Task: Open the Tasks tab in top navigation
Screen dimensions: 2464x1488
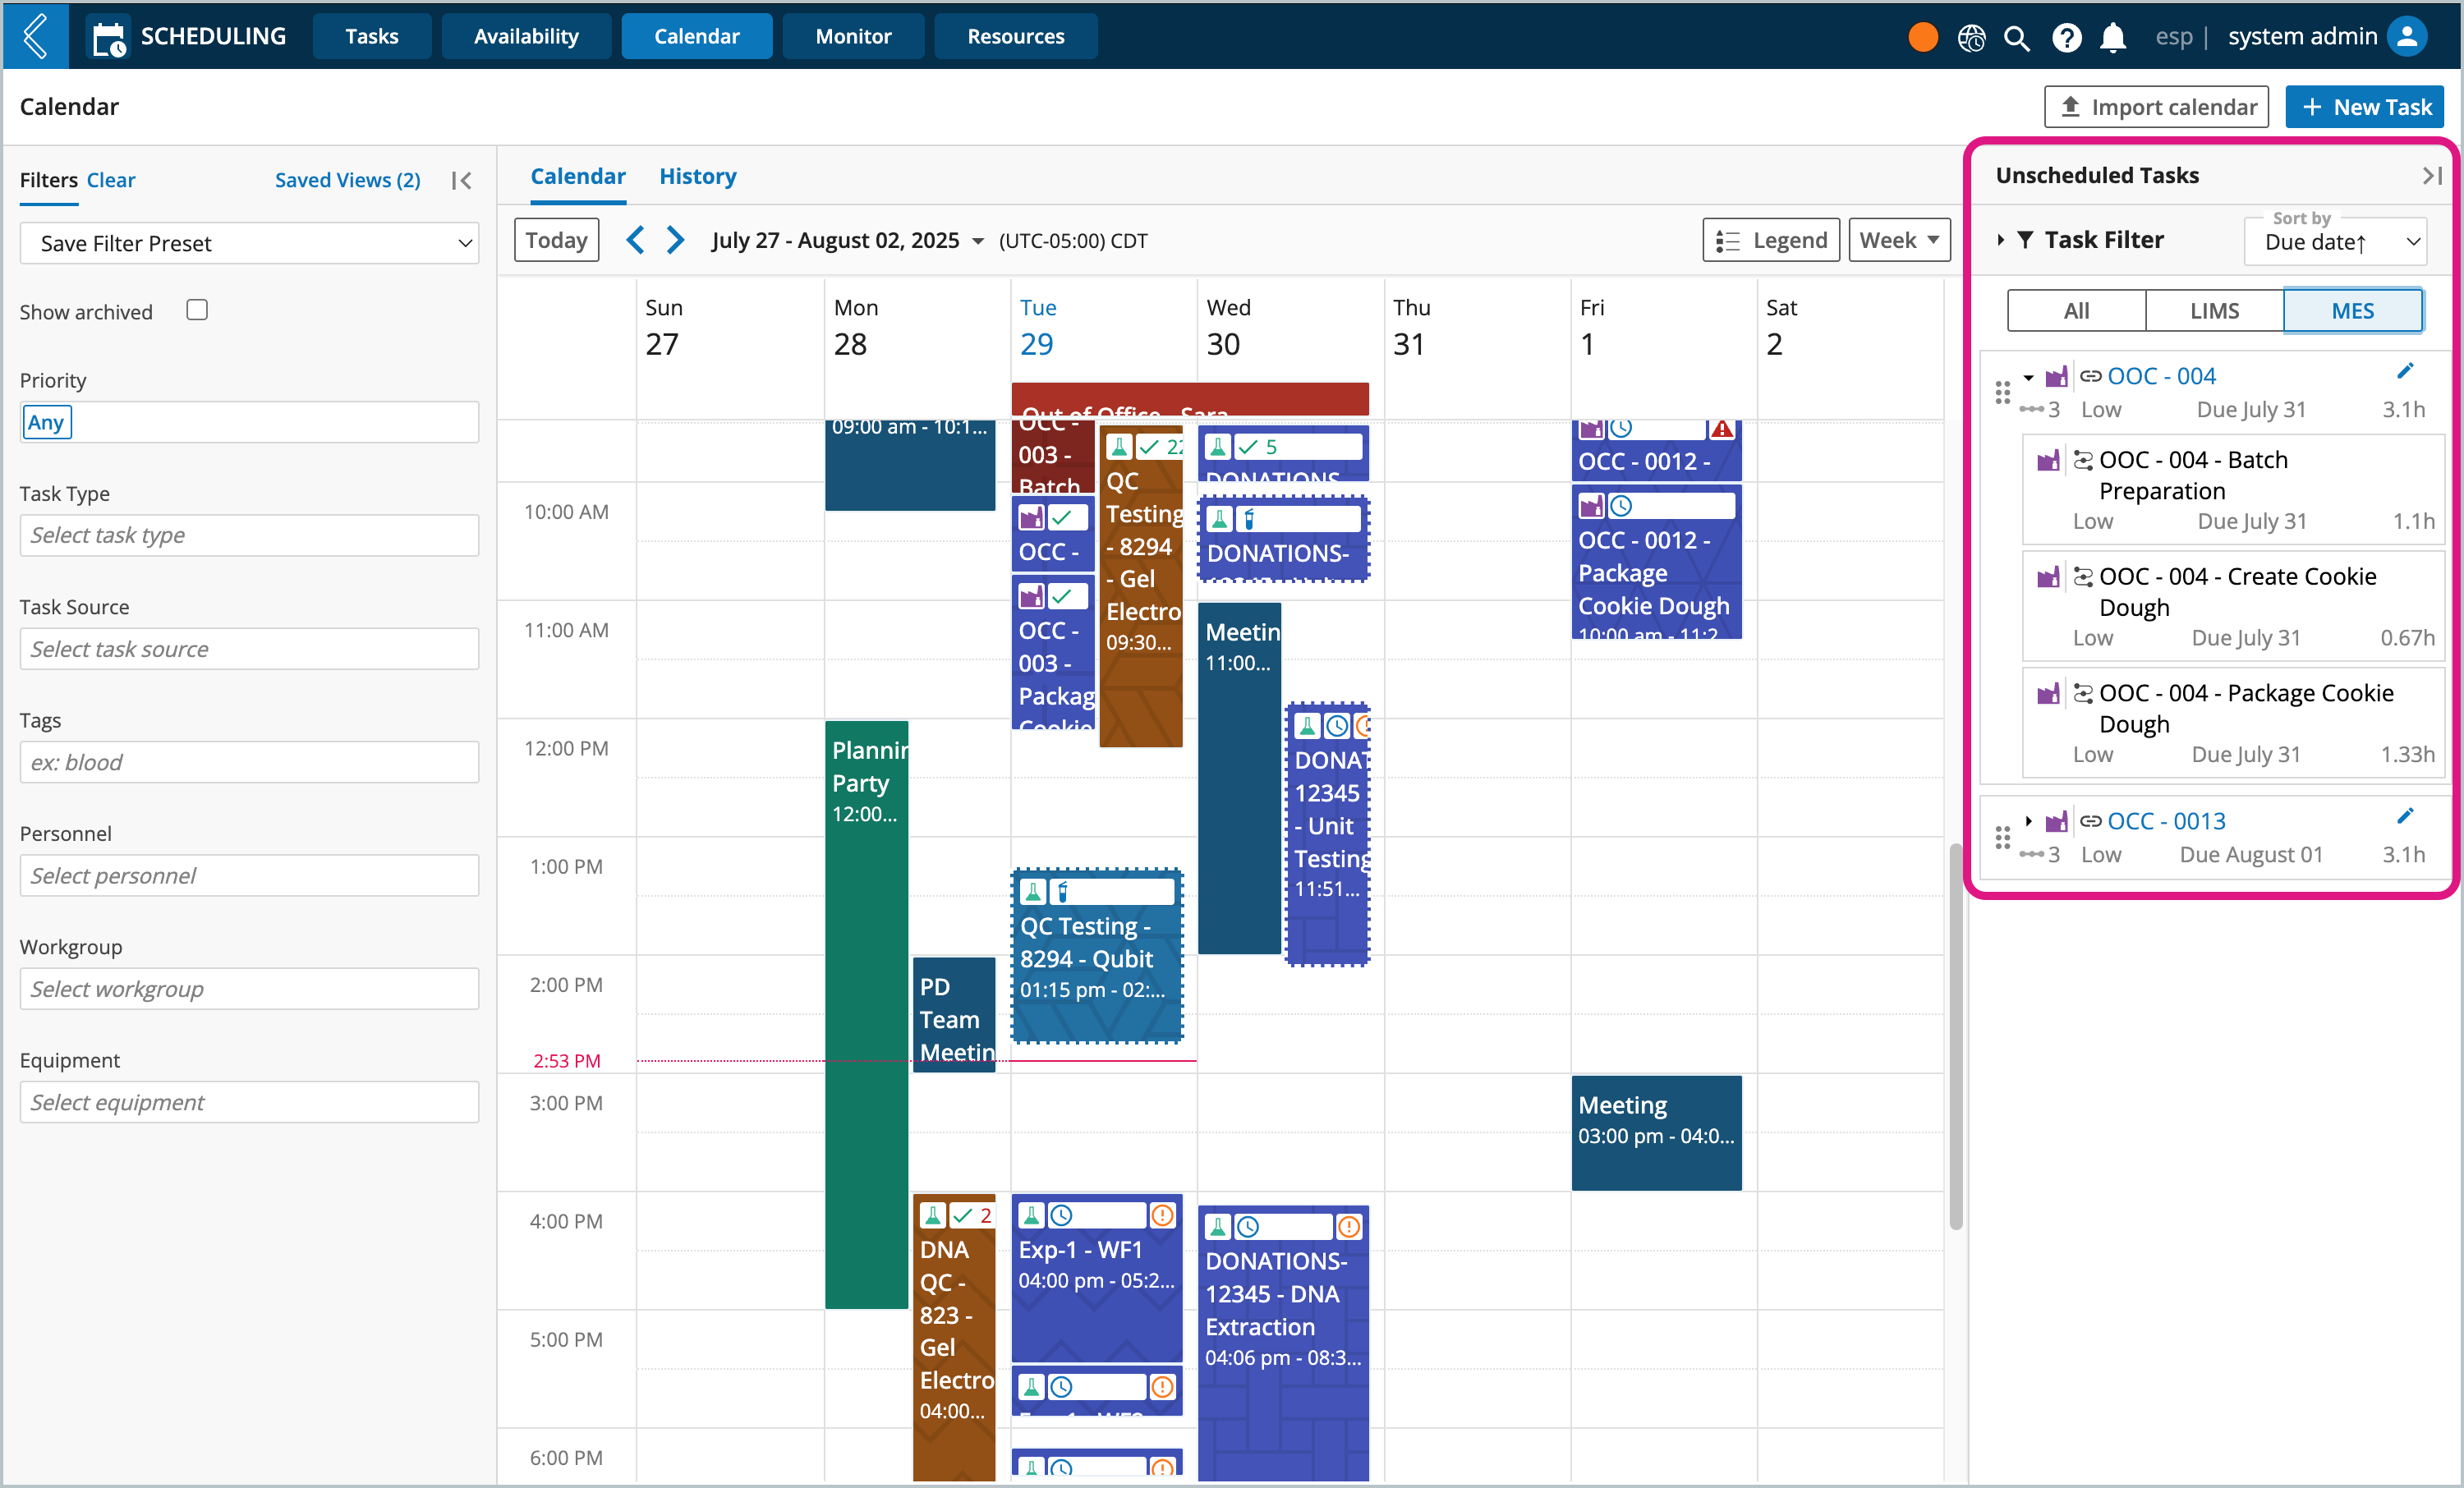Action: pyautogui.click(x=371, y=36)
